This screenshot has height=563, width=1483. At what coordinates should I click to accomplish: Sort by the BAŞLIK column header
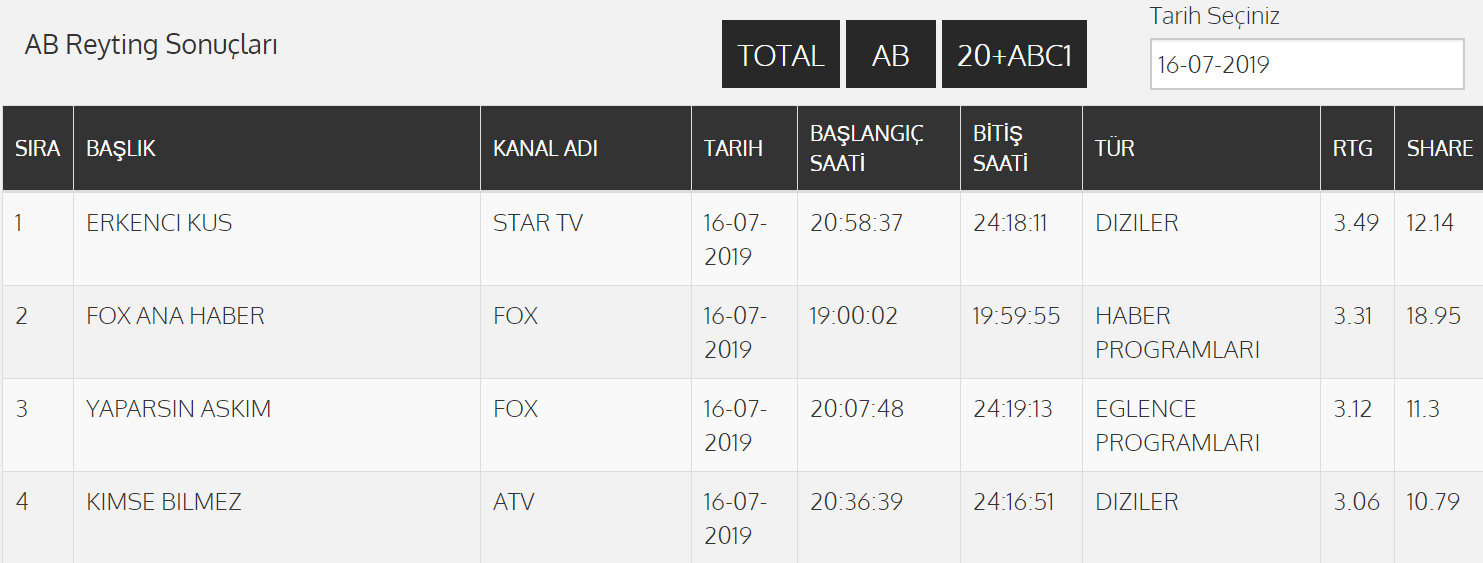click(121, 149)
